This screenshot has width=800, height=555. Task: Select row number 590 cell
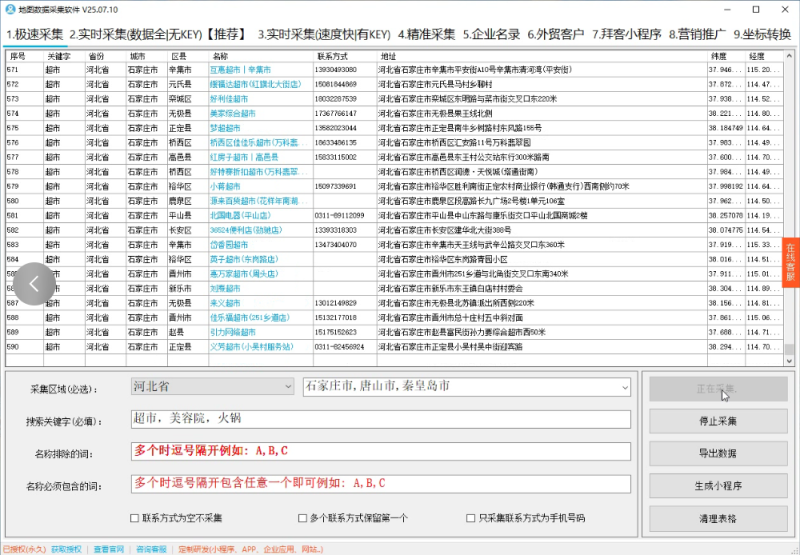click(x=24, y=347)
